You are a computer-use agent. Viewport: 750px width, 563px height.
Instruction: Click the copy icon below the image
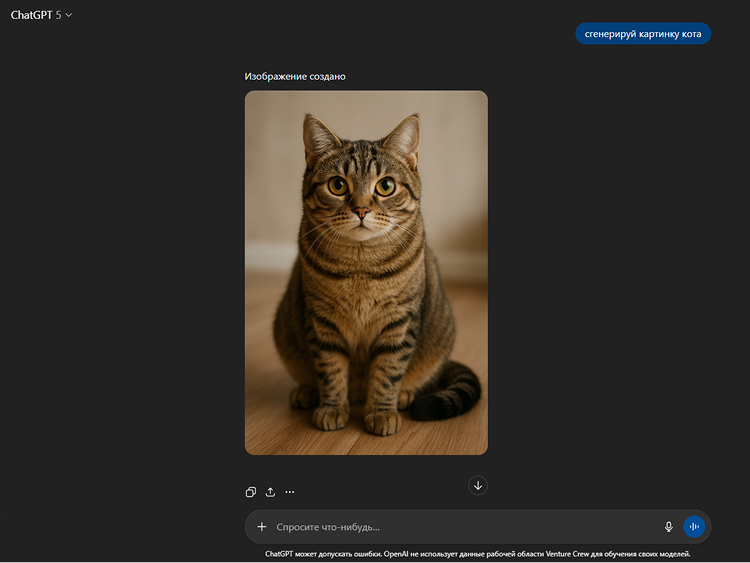coord(251,492)
